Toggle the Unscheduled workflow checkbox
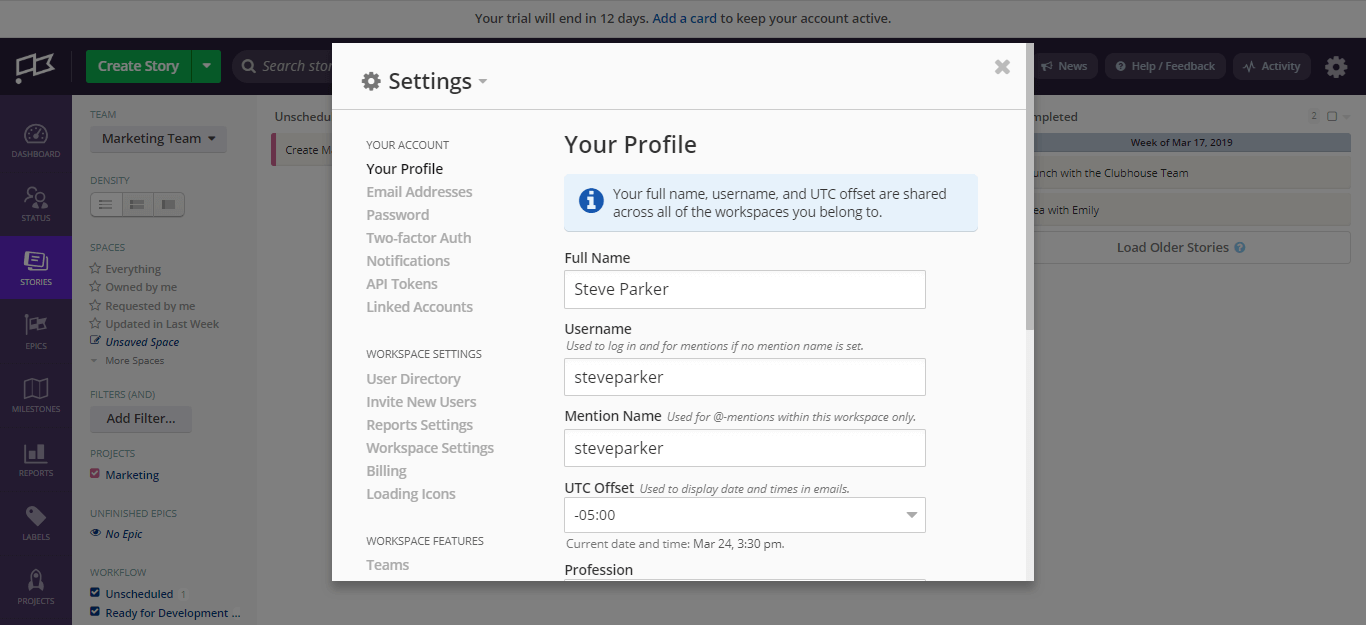Image resolution: width=1366 pixels, height=625 pixels. 95,593
